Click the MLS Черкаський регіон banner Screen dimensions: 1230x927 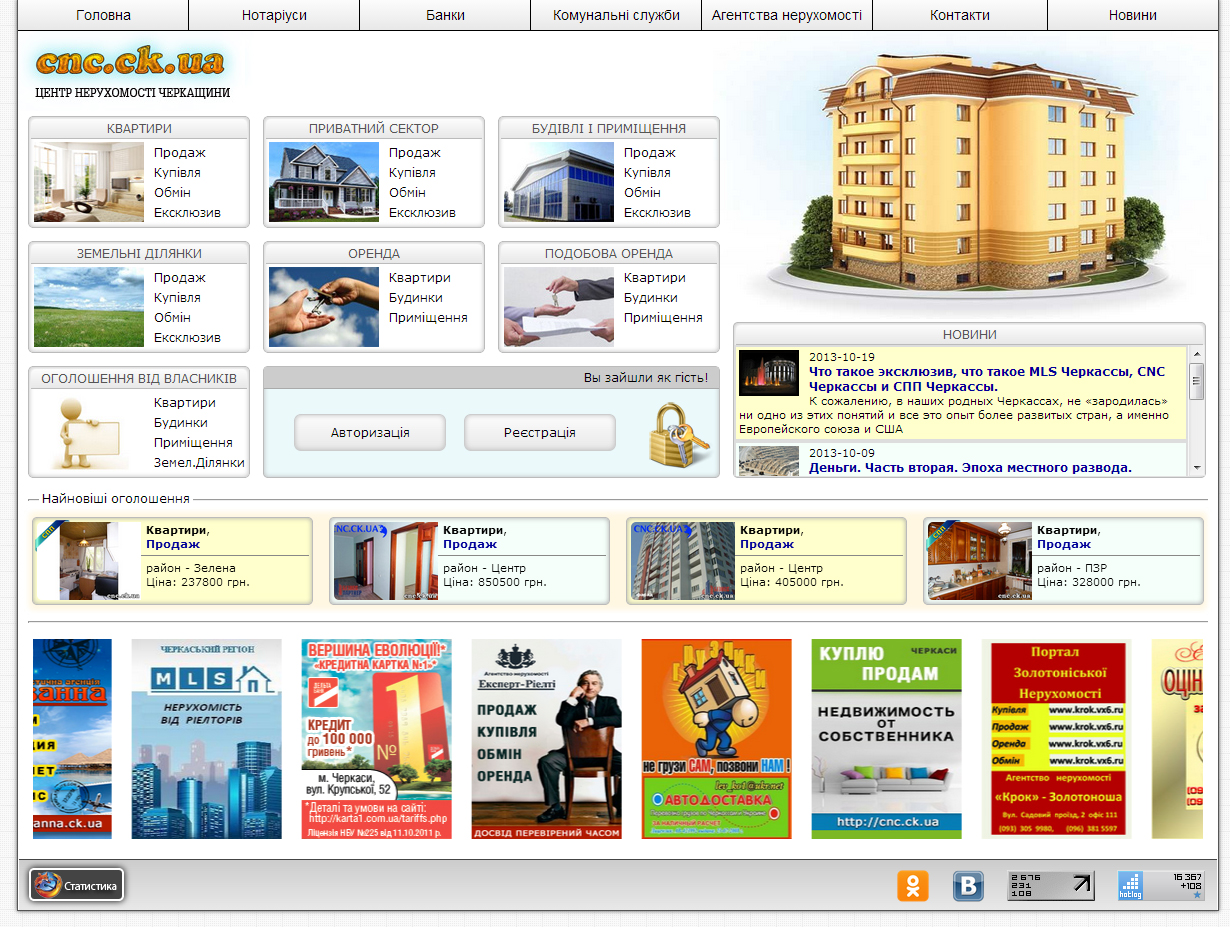click(x=207, y=739)
